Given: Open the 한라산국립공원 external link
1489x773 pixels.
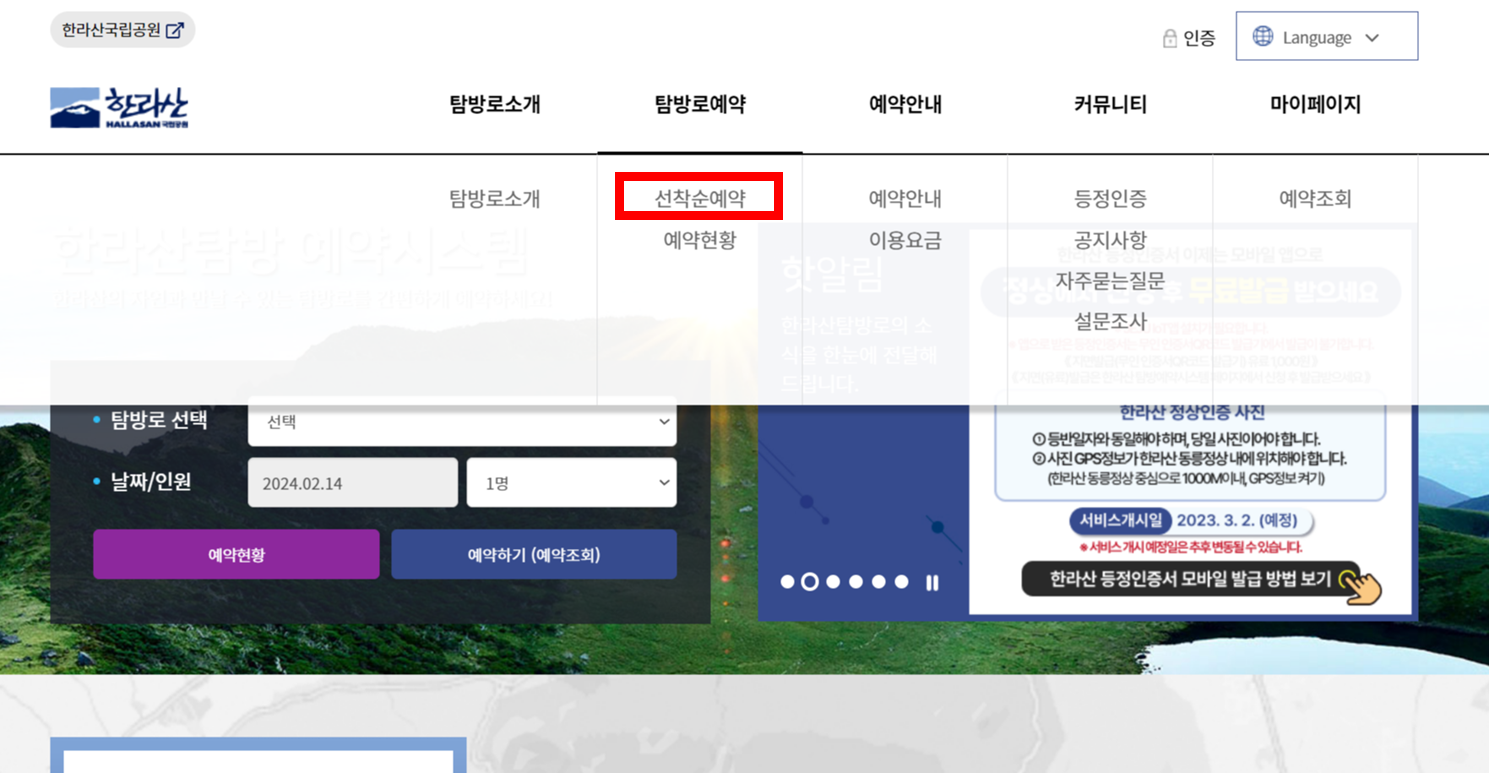Looking at the screenshot, I should point(122,30).
